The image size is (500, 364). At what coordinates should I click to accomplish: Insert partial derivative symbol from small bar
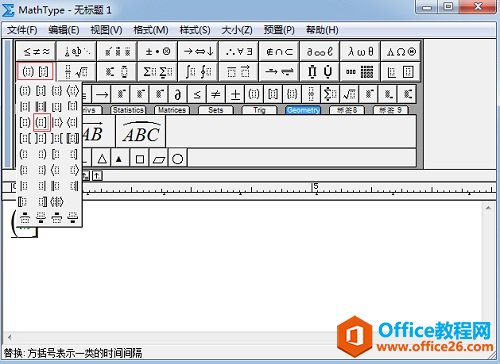pyautogui.click(x=178, y=95)
